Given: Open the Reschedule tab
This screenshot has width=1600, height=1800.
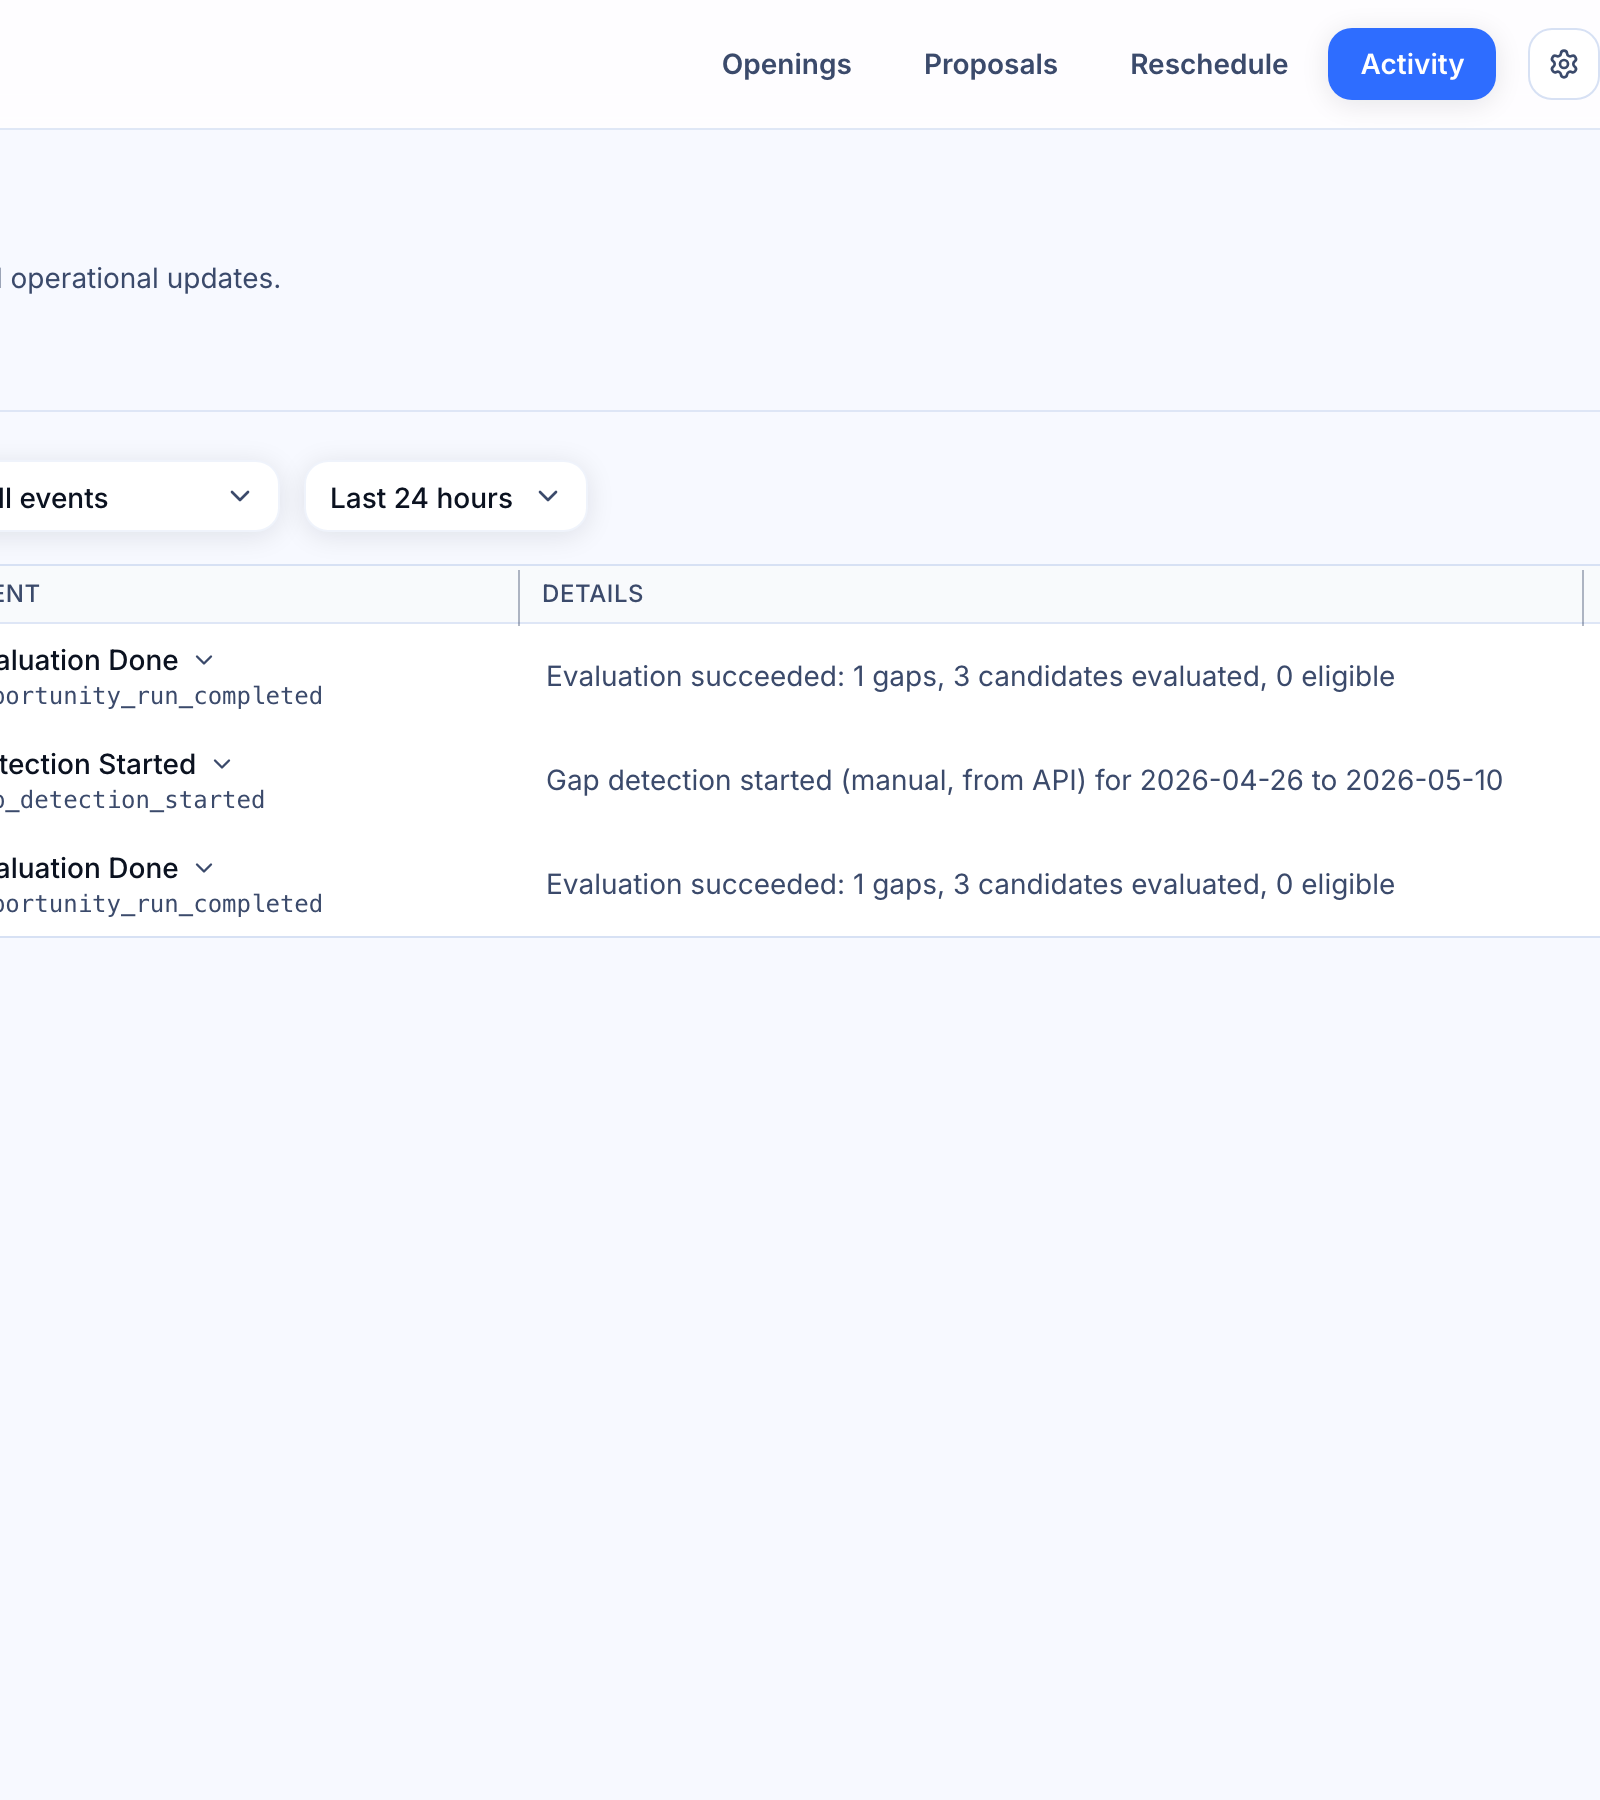Looking at the screenshot, I should tap(1208, 64).
